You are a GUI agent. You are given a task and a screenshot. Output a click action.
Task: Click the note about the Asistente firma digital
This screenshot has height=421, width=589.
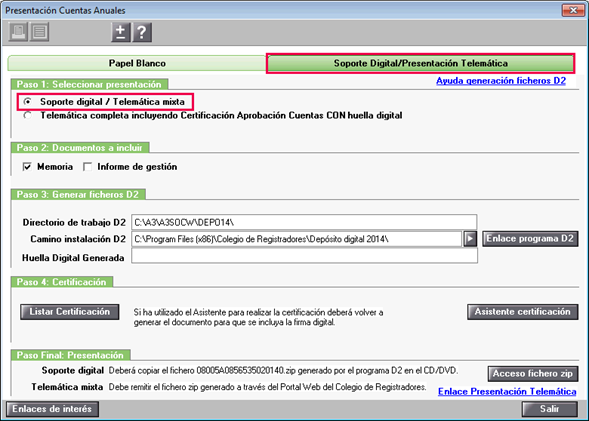258,317
